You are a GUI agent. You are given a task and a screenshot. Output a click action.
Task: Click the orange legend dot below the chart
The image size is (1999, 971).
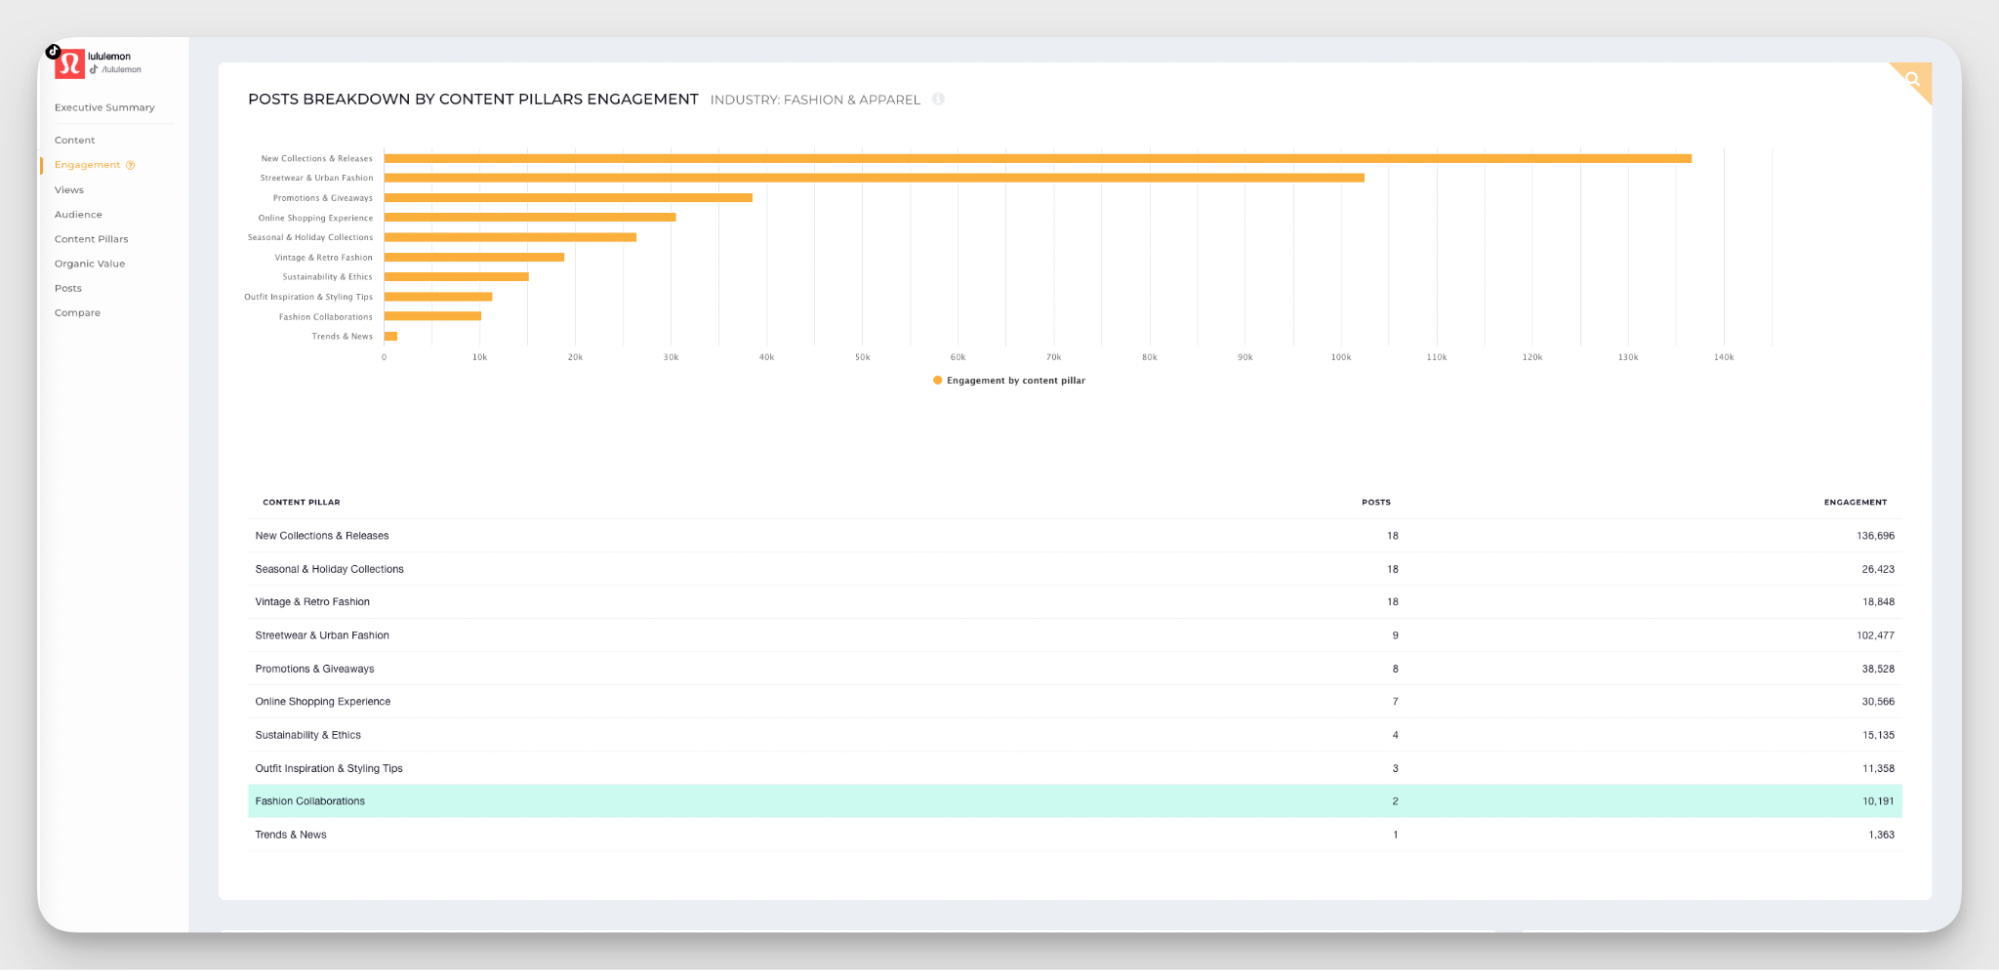936,380
